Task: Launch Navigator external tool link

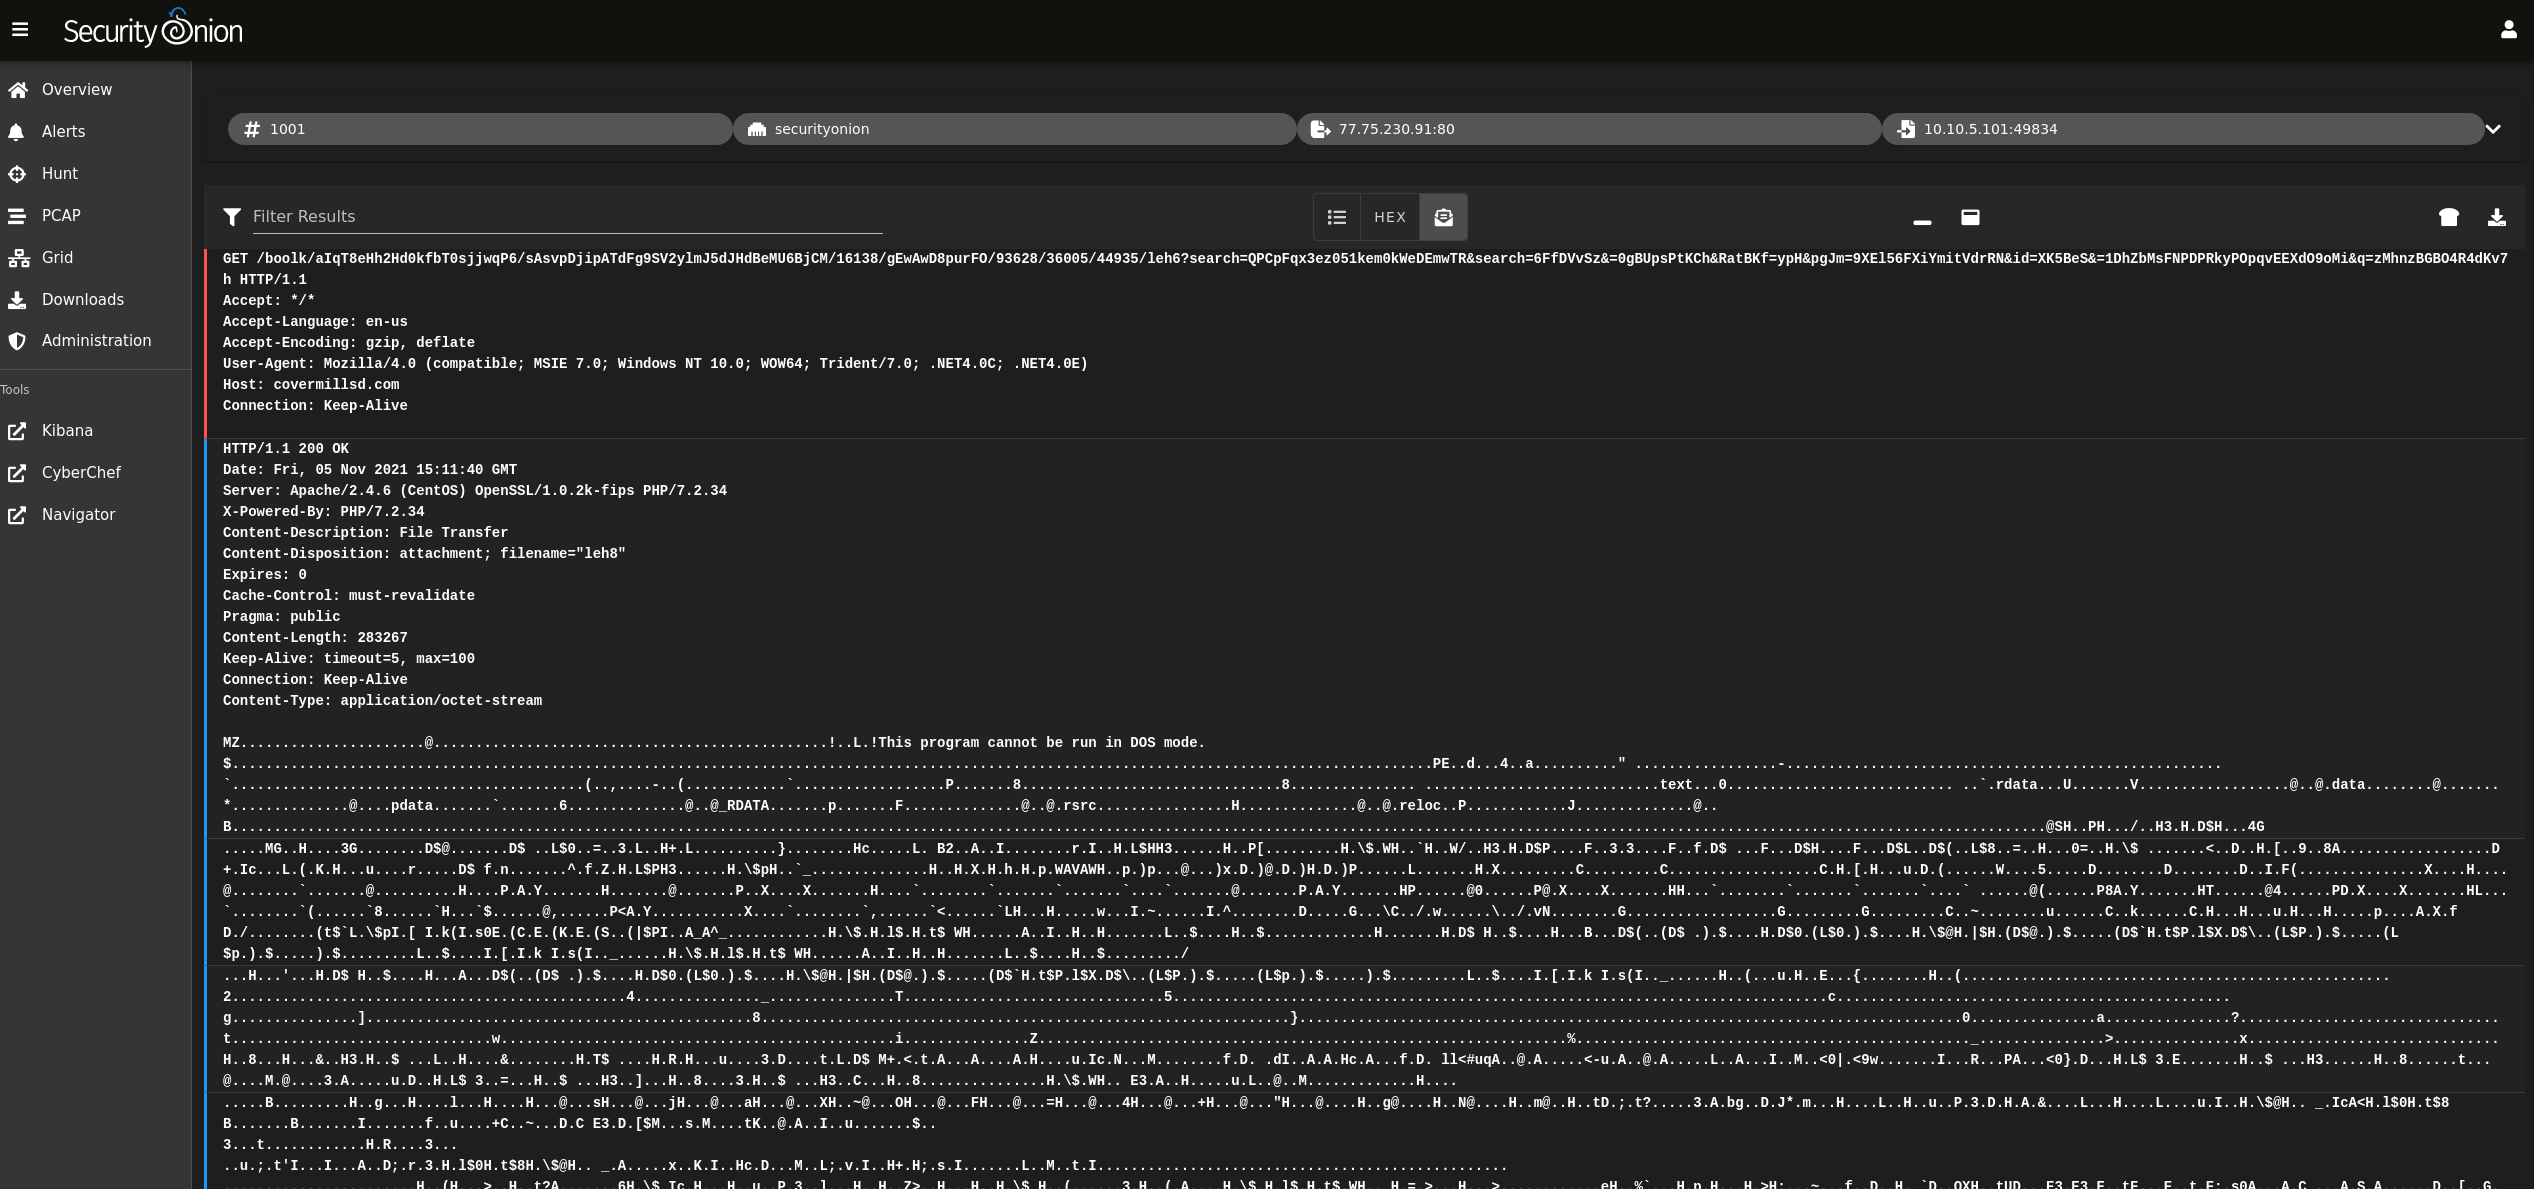Action: tap(95, 514)
